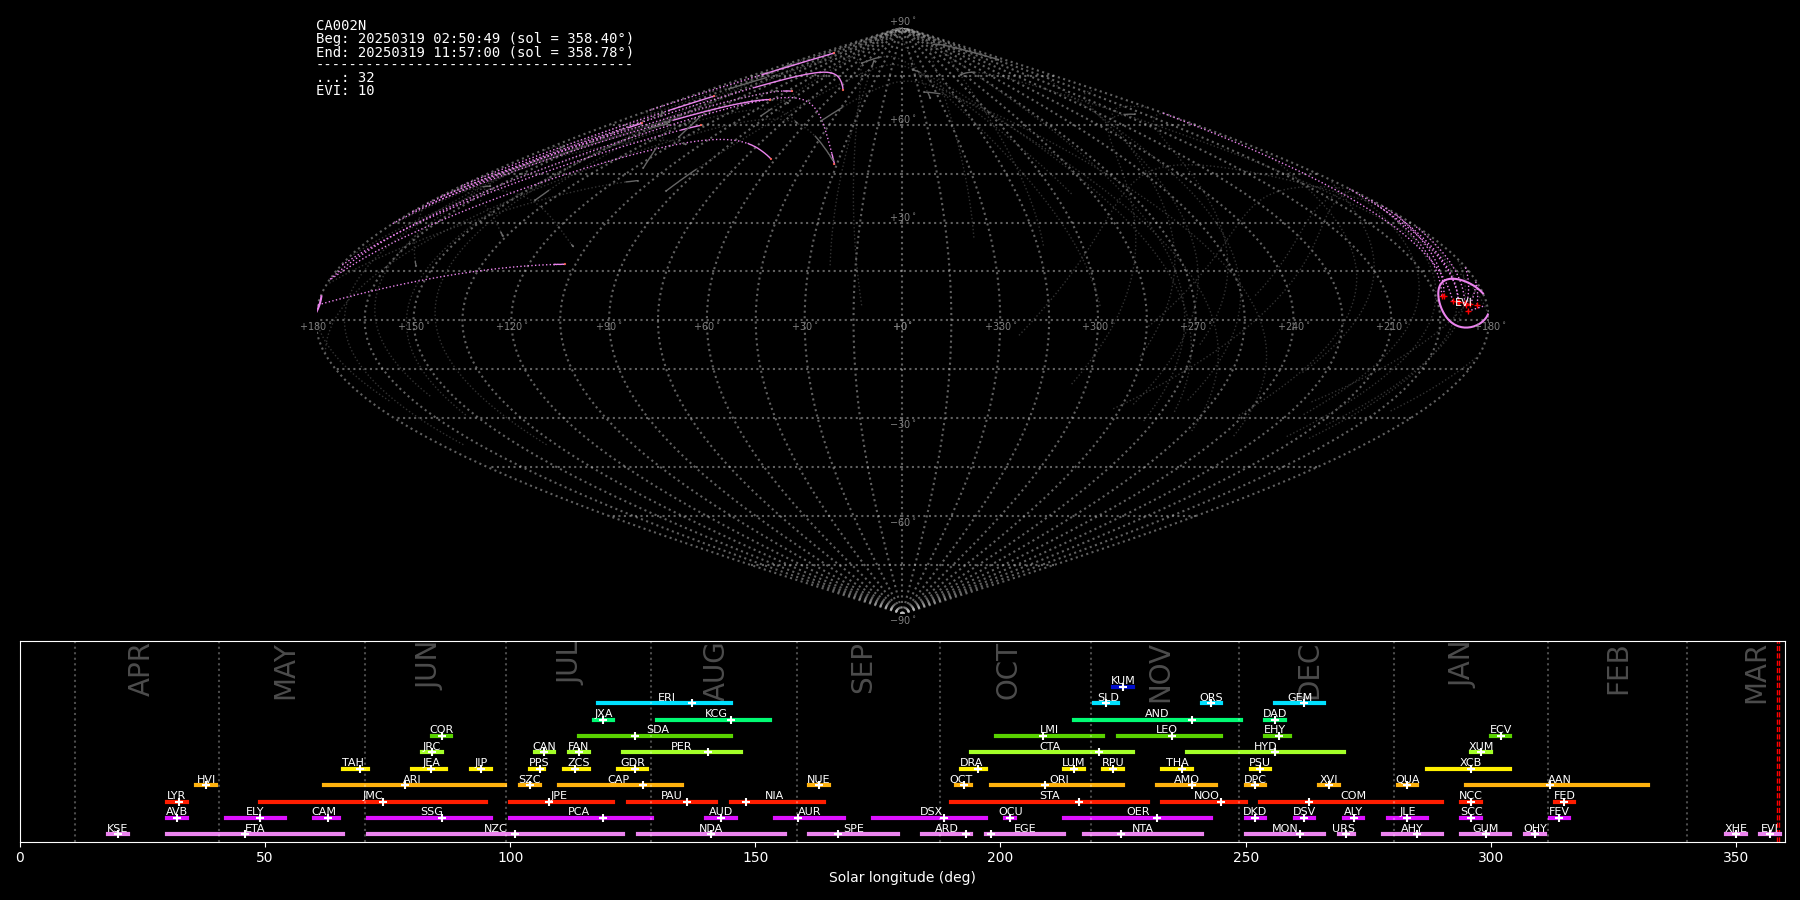Screen dimensions: 1800x900
Task: Click the 200 tick on solar longitude axis
Action: [x=1000, y=857]
